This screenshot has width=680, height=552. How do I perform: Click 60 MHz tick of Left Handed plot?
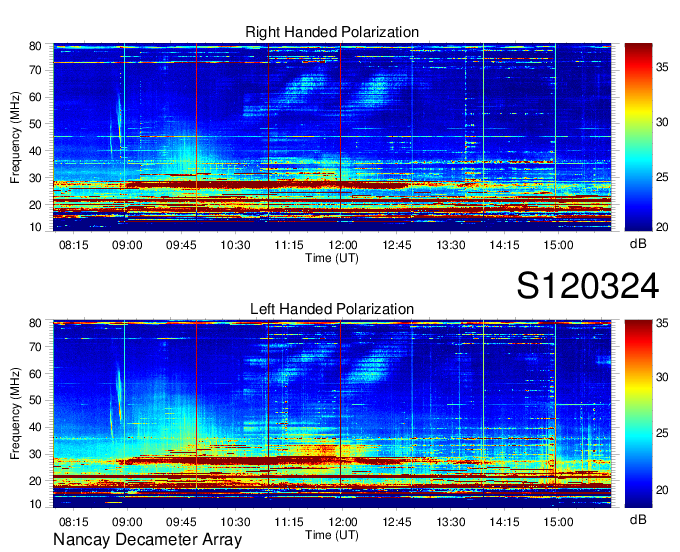(x=35, y=374)
